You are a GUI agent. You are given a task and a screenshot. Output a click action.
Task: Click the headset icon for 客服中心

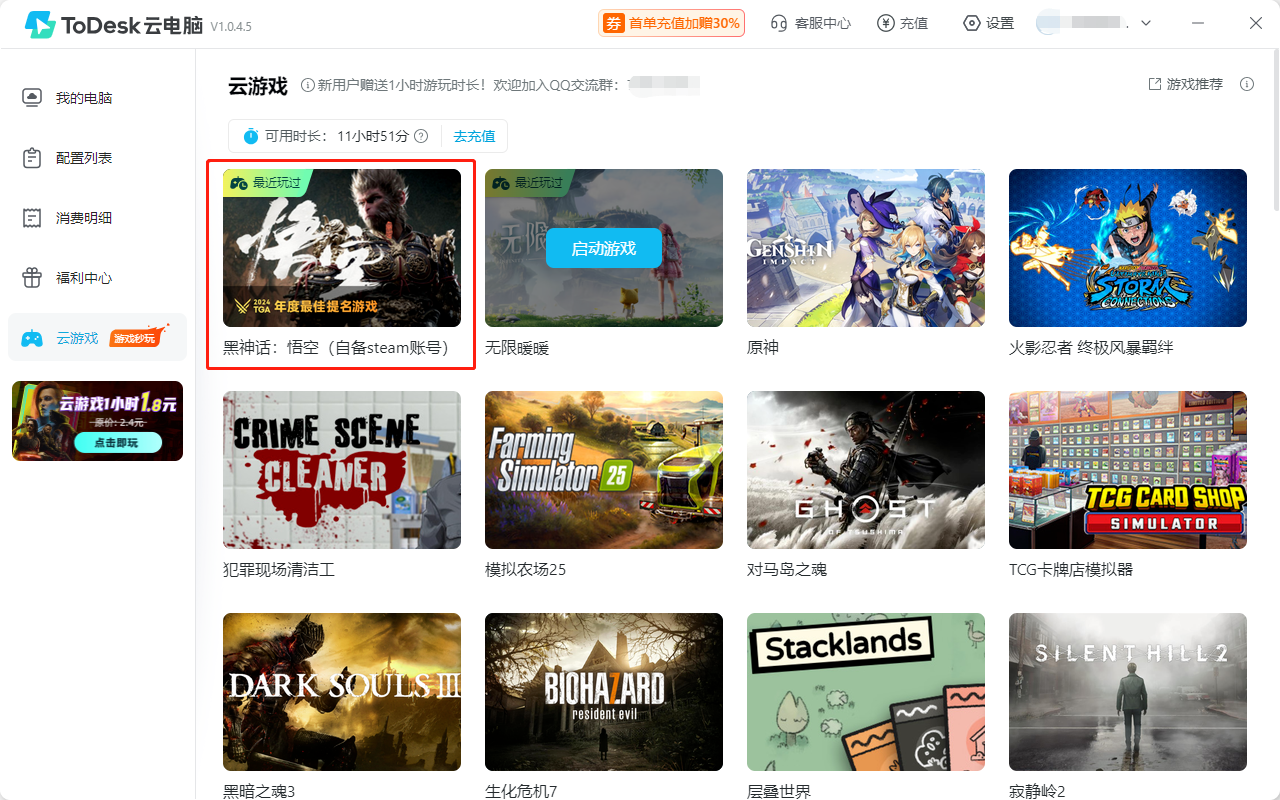point(779,23)
